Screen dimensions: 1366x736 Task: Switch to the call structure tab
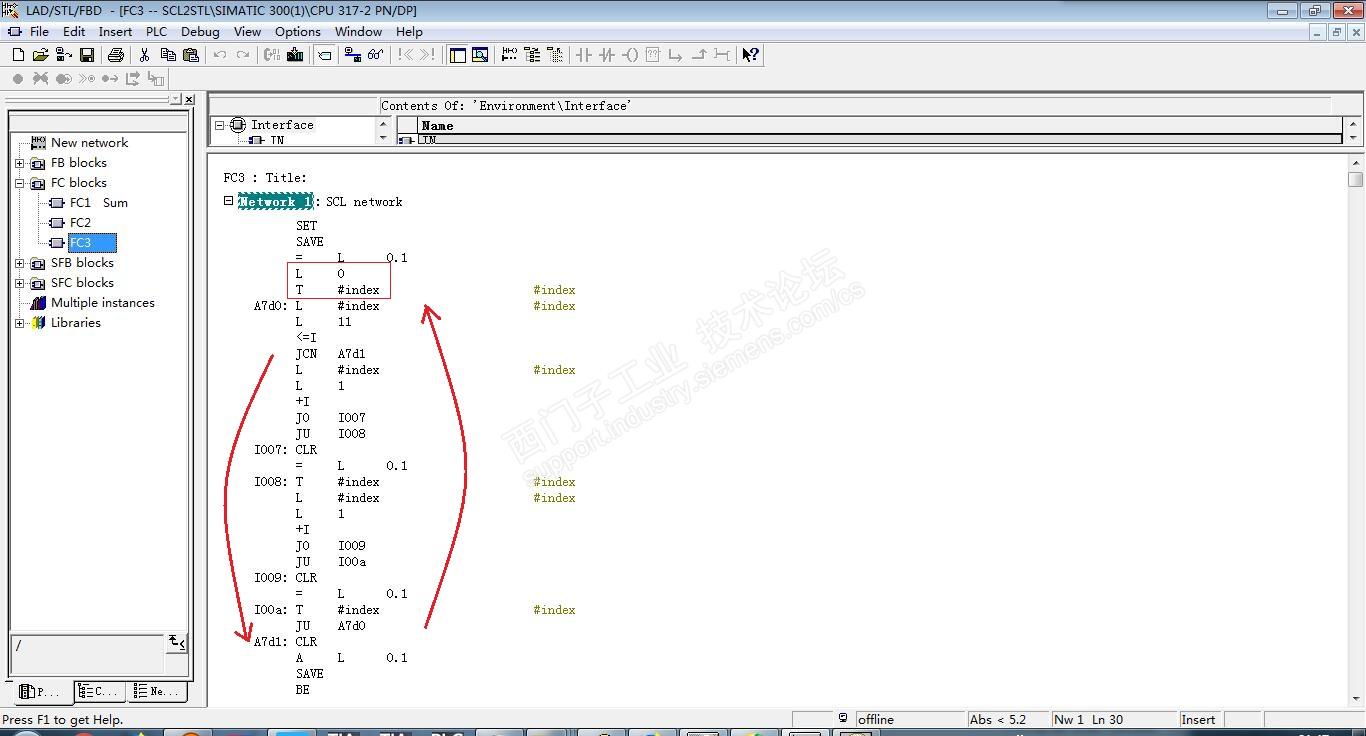click(x=99, y=691)
